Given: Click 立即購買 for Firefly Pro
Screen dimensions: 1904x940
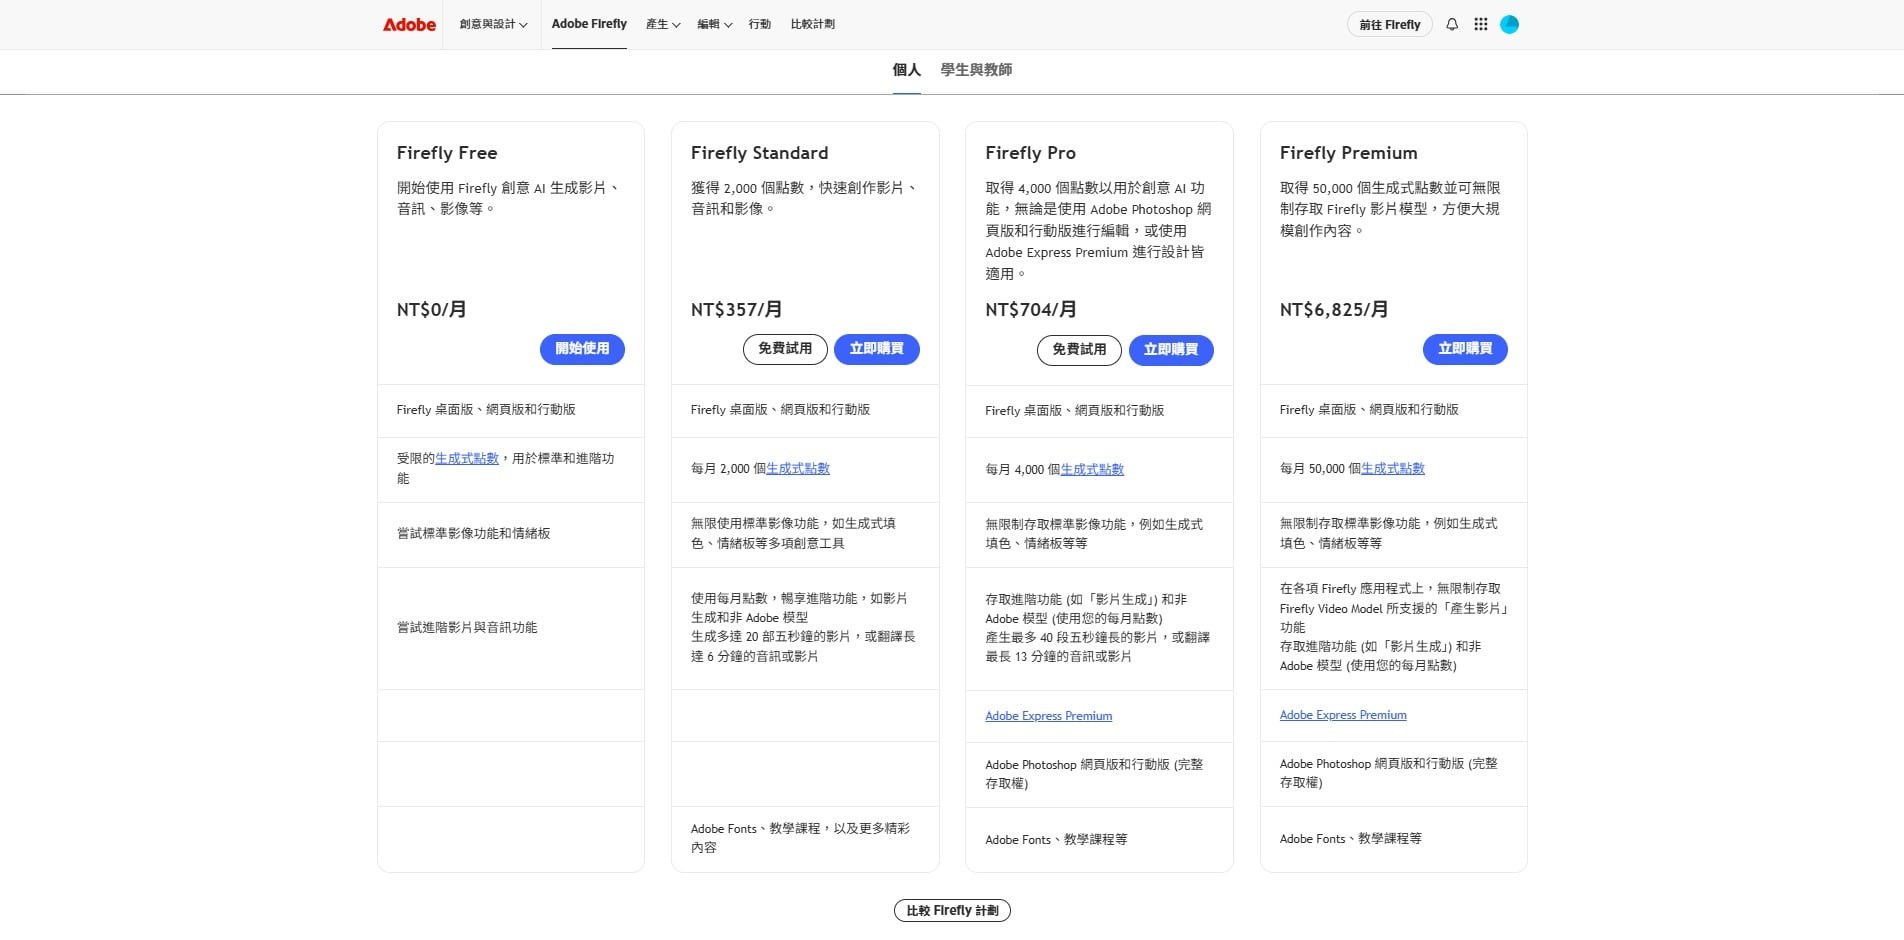Looking at the screenshot, I should (1171, 350).
